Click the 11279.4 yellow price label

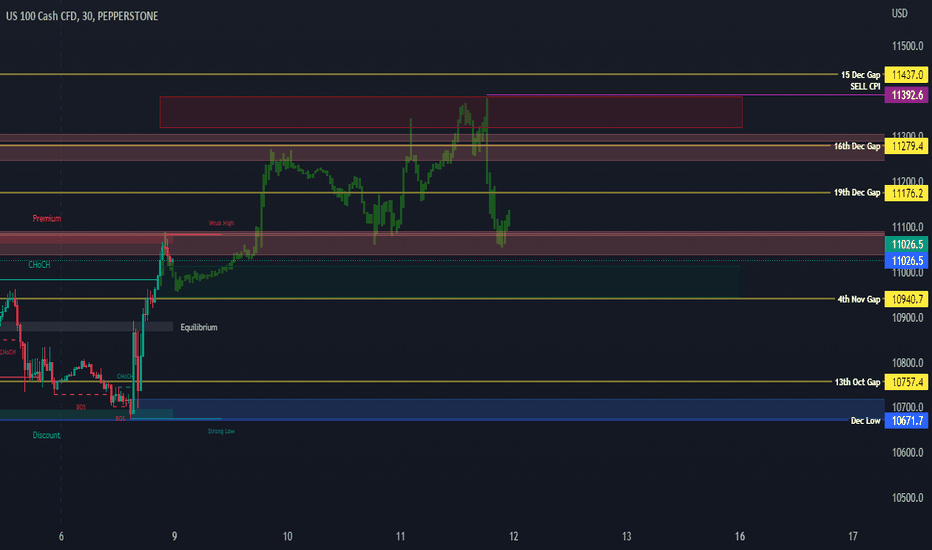906,146
